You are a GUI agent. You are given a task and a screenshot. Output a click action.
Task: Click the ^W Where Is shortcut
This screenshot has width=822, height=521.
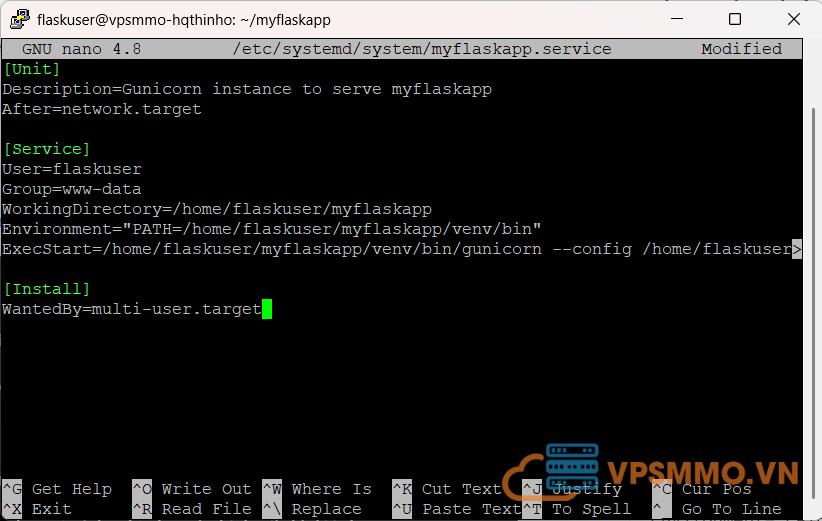pos(317,489)
